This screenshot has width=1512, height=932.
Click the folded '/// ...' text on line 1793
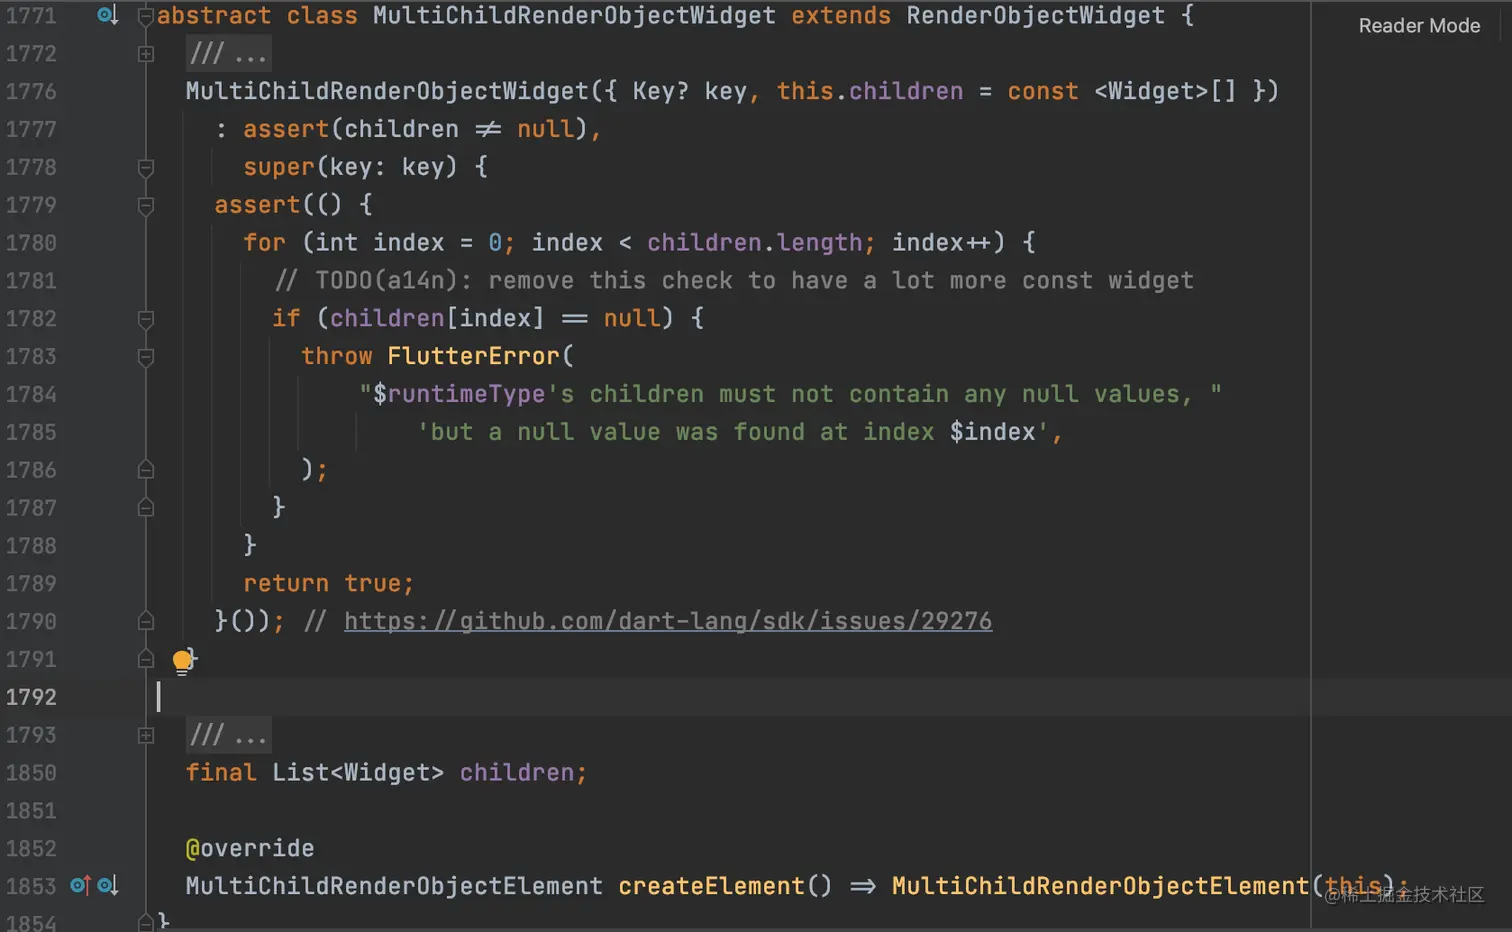228,735
